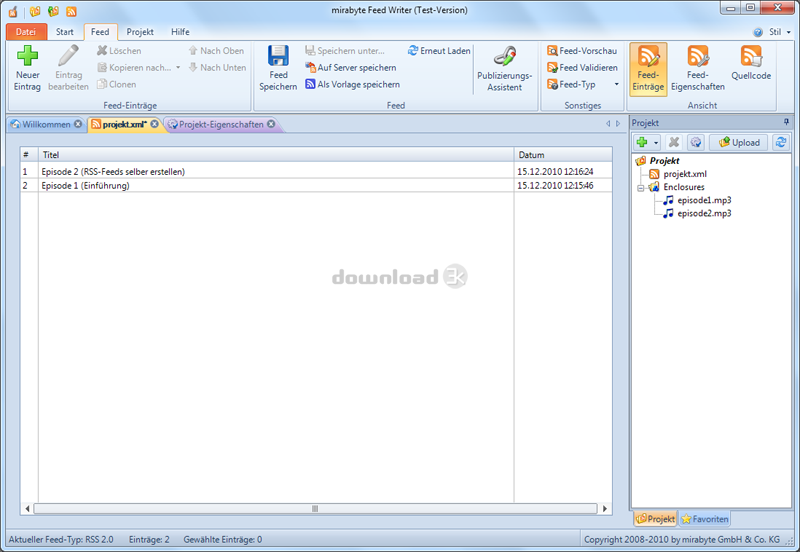Click Löschen in the Feed-Einträge group
This screenshot has height=552, width=800.
119,51
